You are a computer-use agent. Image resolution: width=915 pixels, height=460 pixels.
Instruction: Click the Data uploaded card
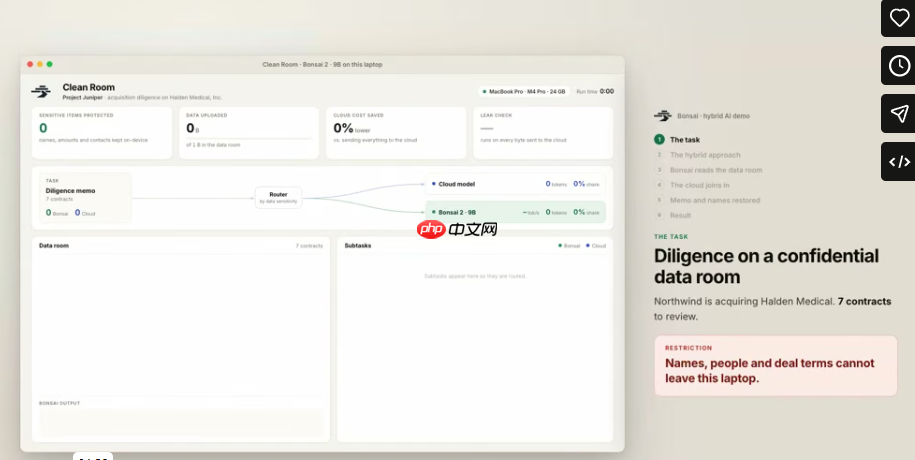[x=249, y=133]
